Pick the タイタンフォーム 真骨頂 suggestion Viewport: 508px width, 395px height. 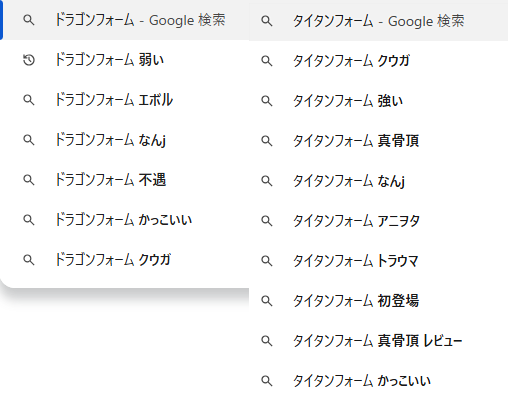pos(378,141)
